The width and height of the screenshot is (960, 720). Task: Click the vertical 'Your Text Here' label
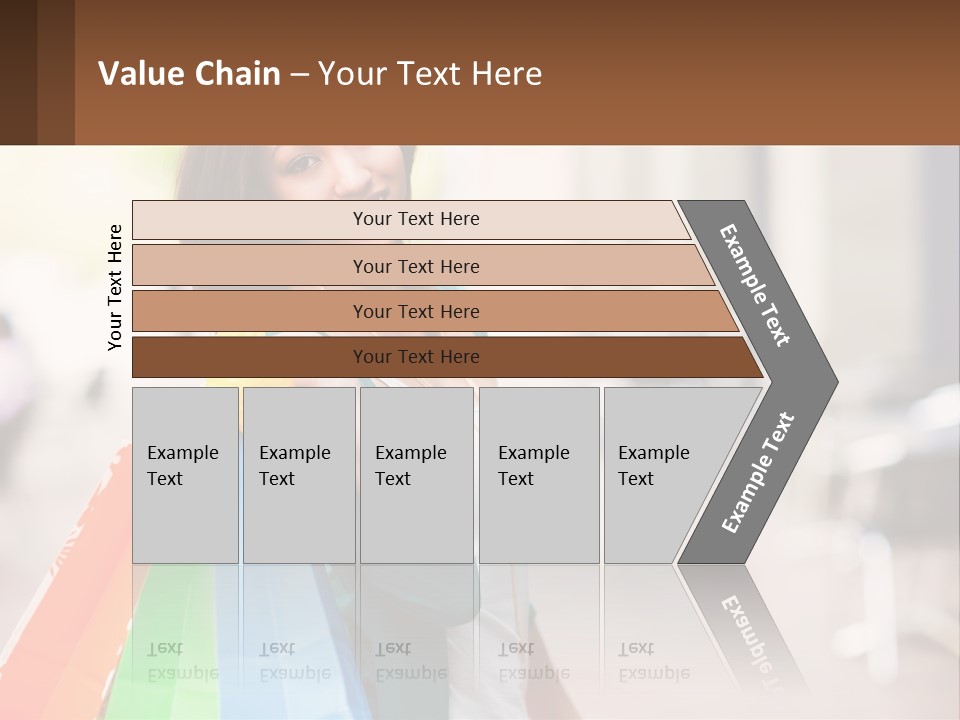pyautogui.click(x=115, y=288)
